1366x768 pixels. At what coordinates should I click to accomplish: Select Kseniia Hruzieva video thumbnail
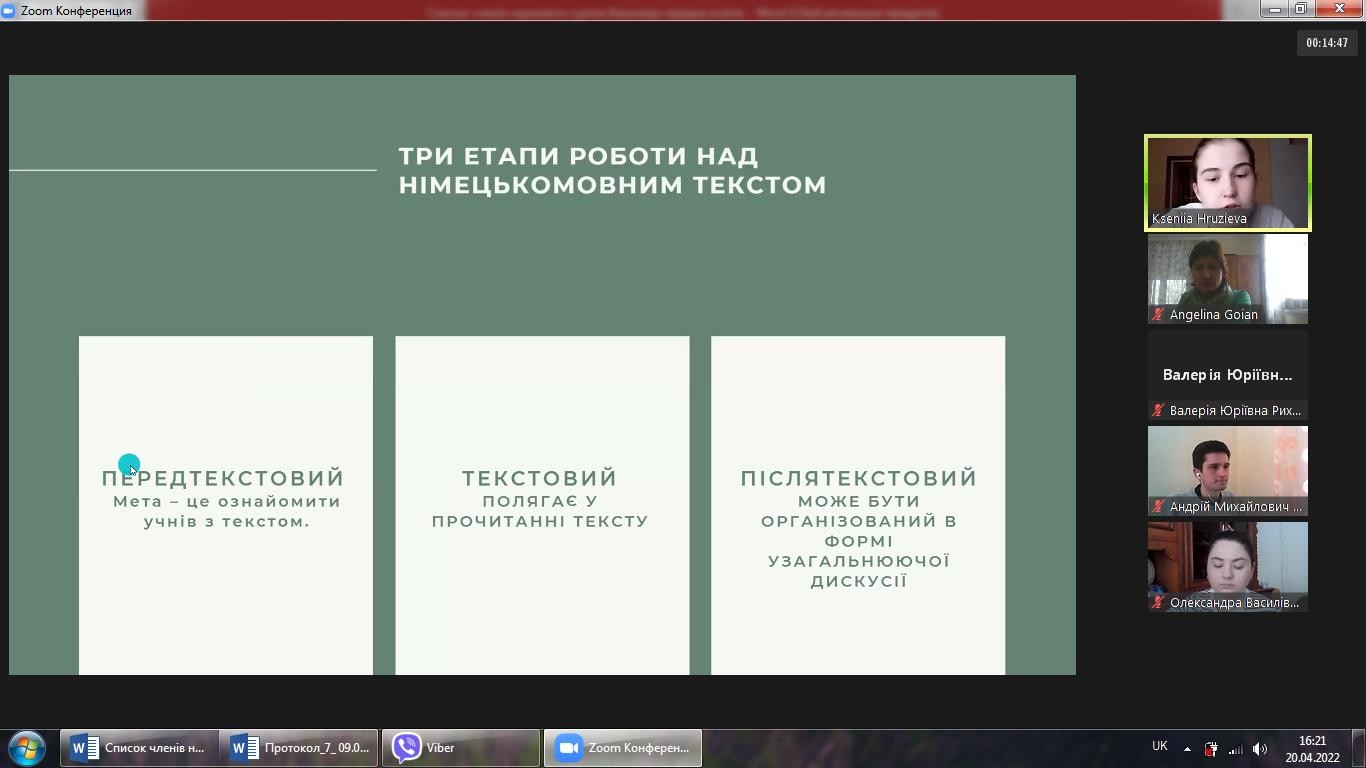(1228, 183)
